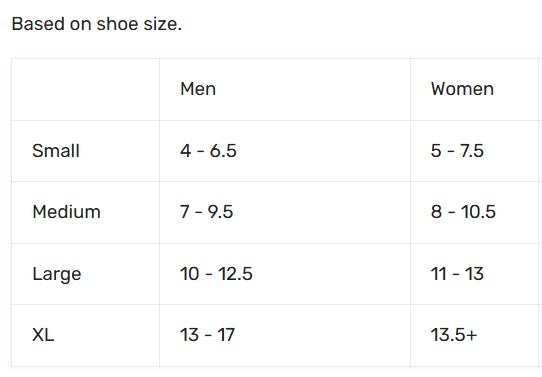
Task: Select Men's Small size 4 - 6.5
Action: [x=208, y=151]
